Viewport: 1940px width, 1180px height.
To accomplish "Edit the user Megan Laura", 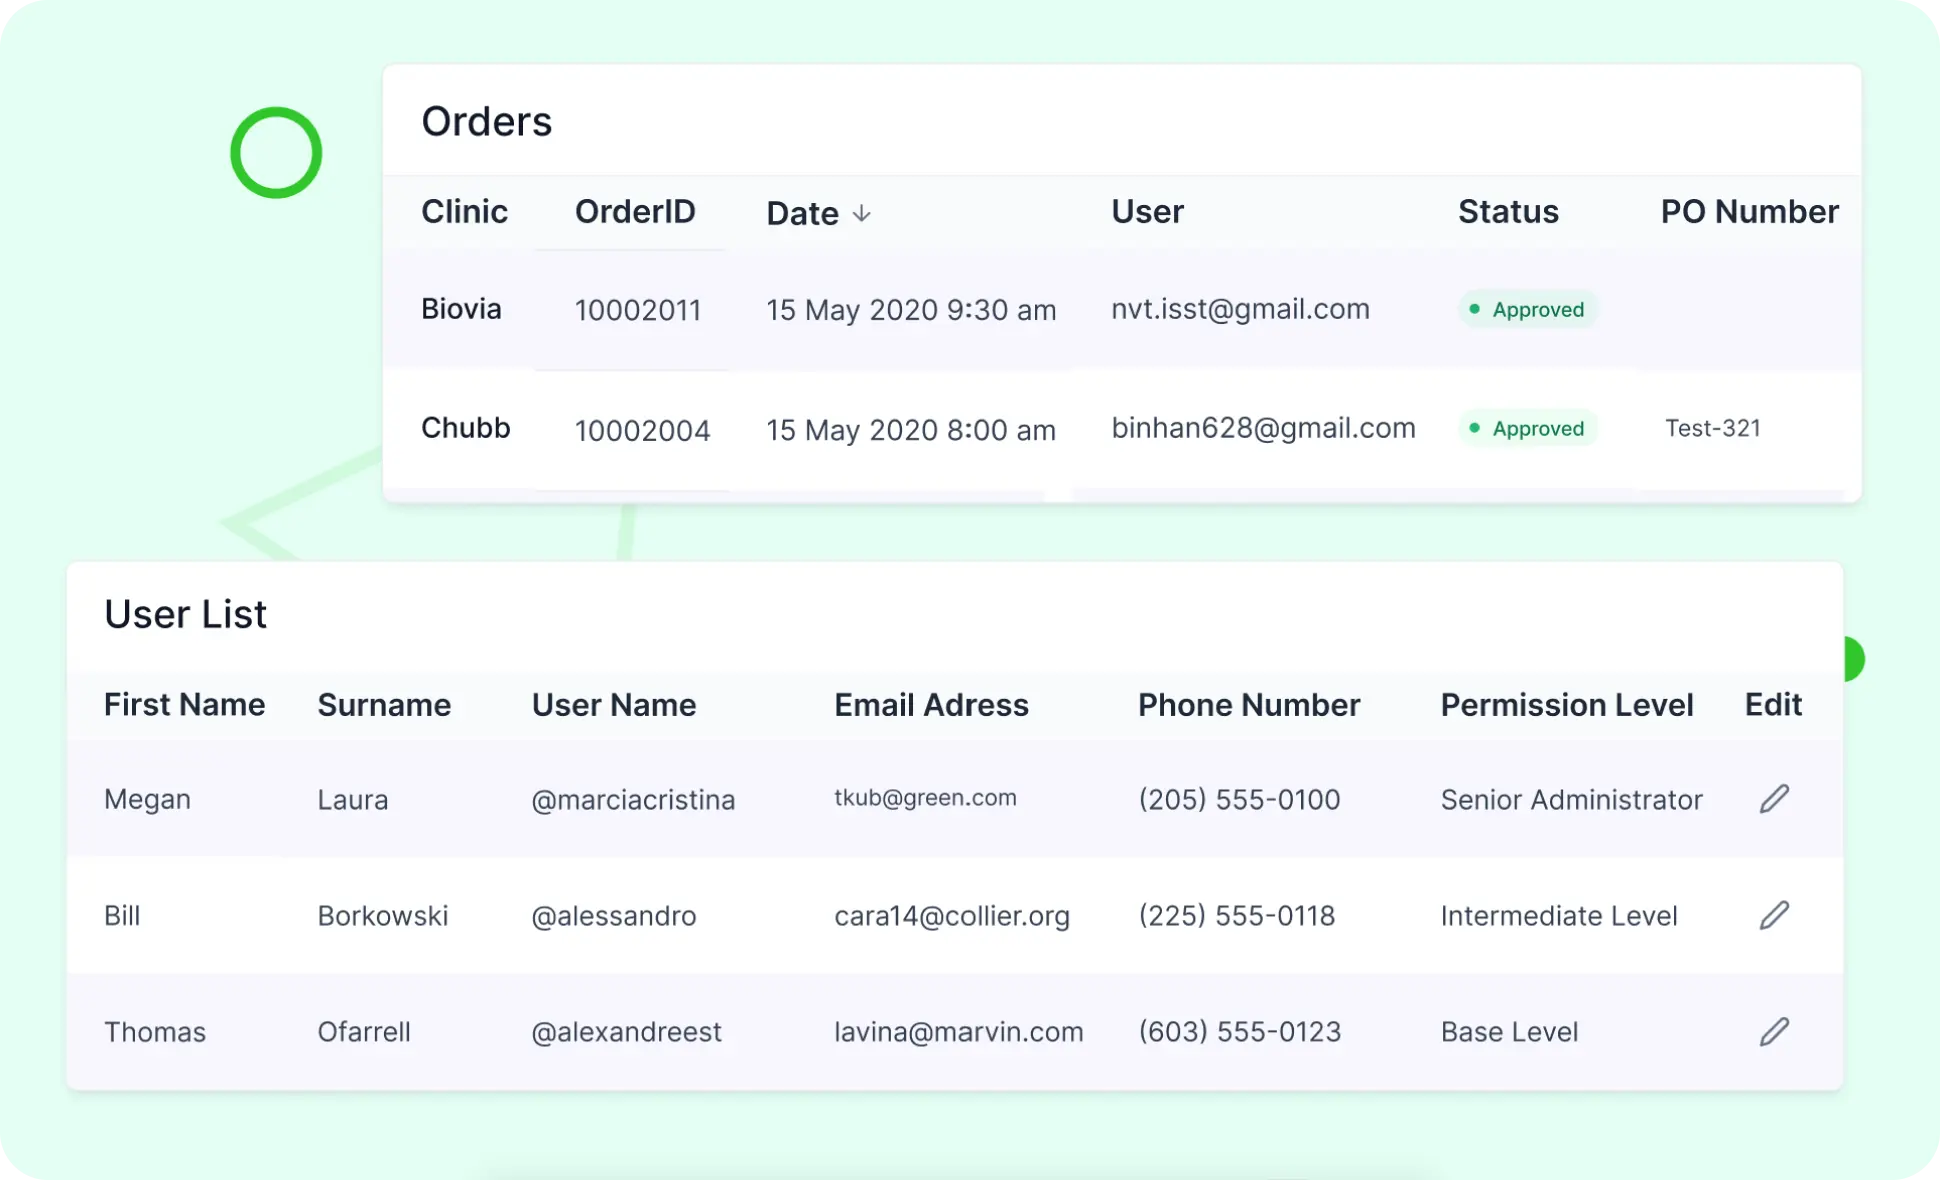I will coord(1774,799).
